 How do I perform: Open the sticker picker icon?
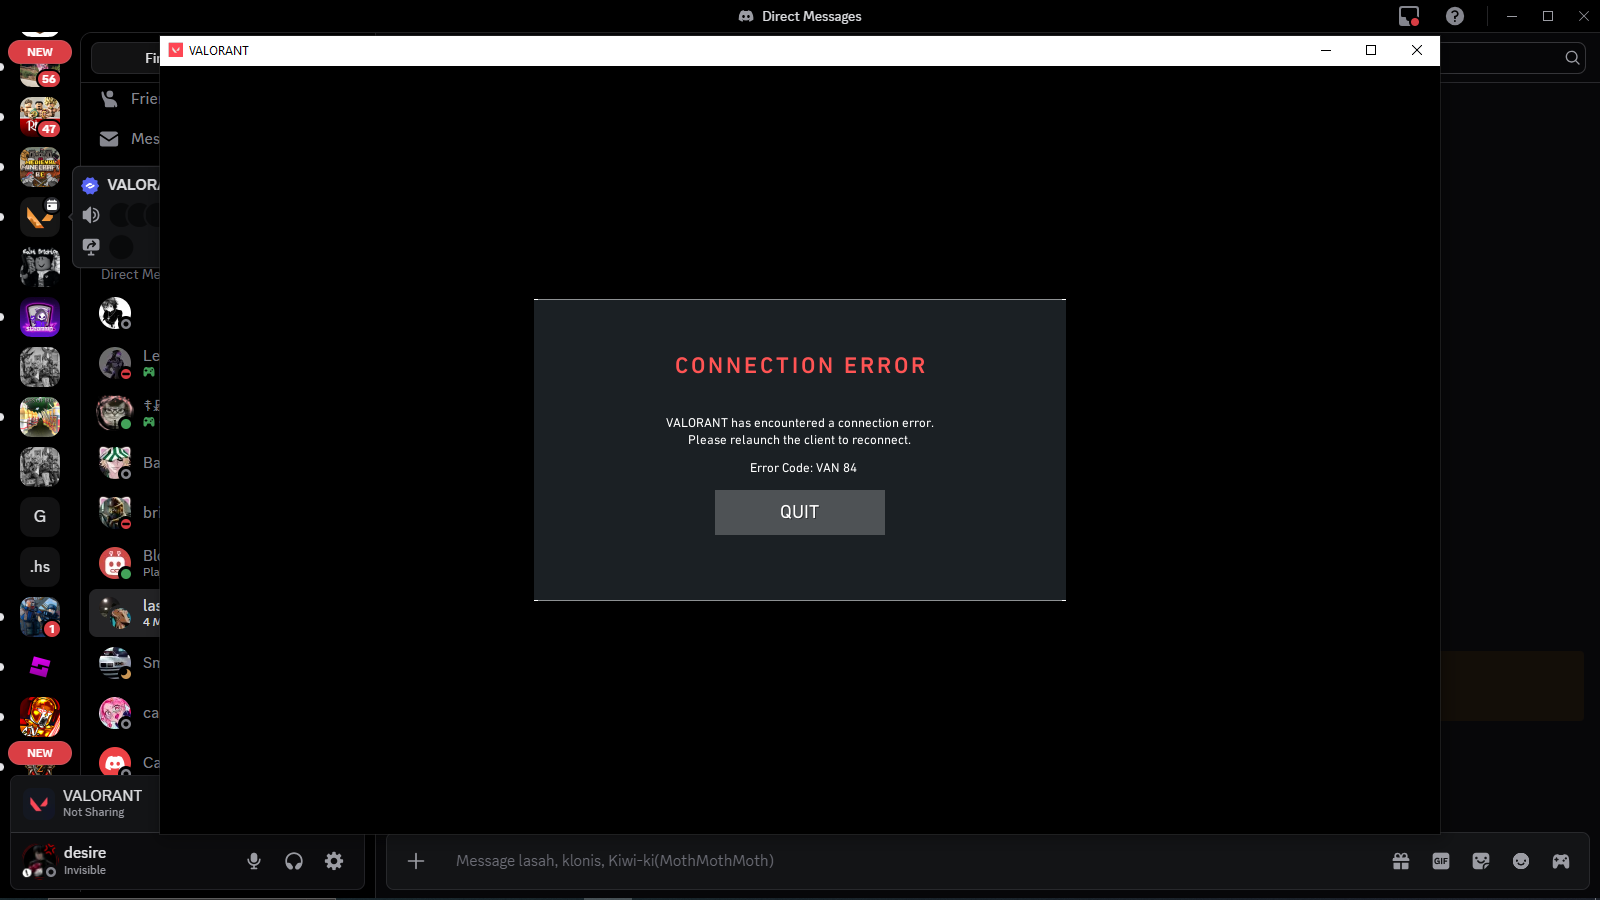(1481, 861)
